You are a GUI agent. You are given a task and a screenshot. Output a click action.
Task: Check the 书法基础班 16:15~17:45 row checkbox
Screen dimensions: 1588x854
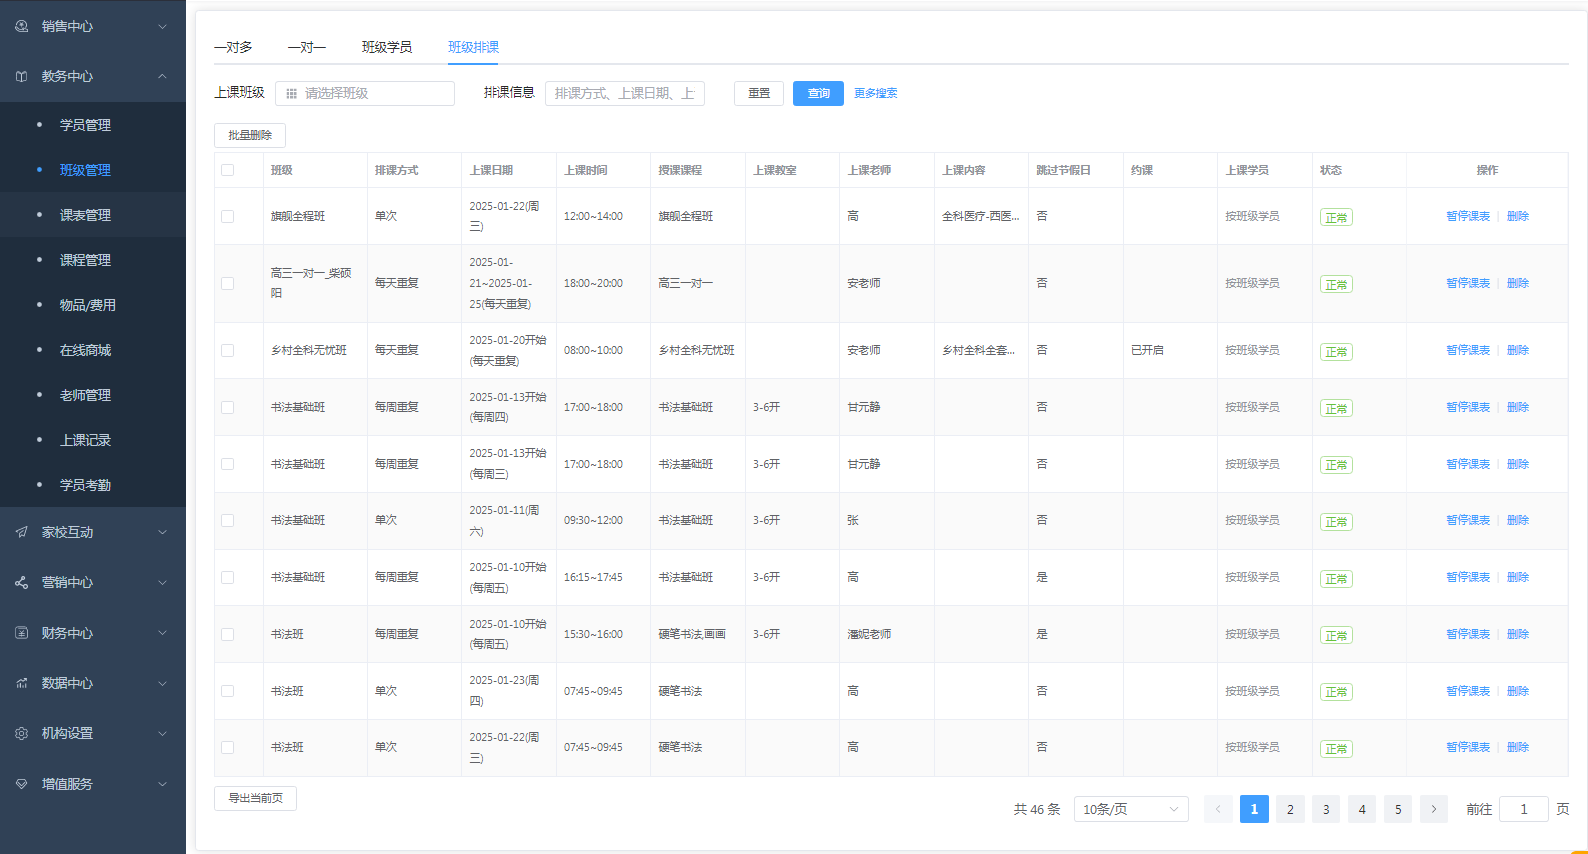click(228, 577)
